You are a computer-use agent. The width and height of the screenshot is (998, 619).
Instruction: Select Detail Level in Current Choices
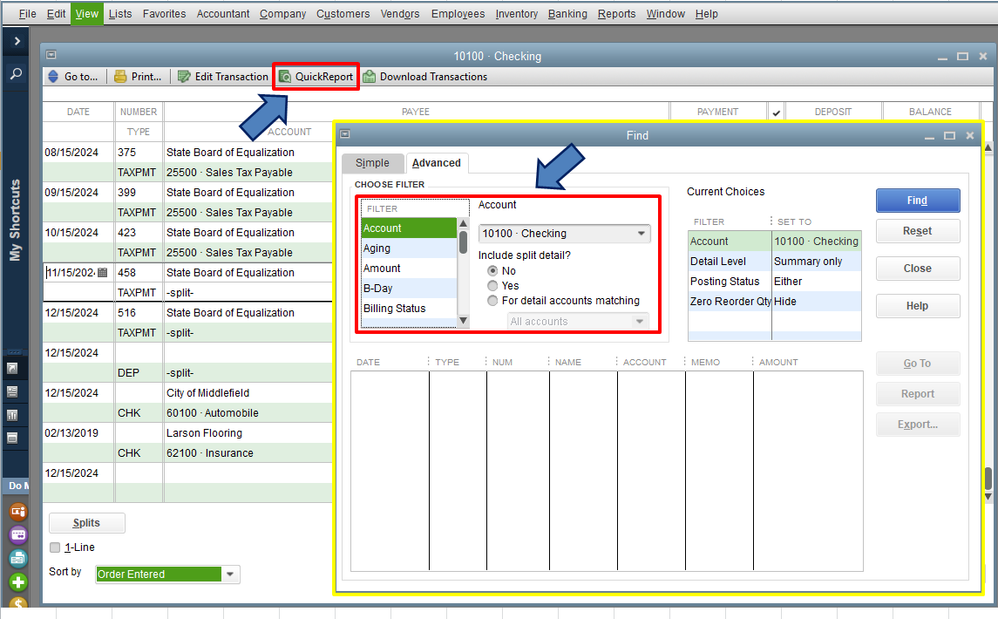775,261
